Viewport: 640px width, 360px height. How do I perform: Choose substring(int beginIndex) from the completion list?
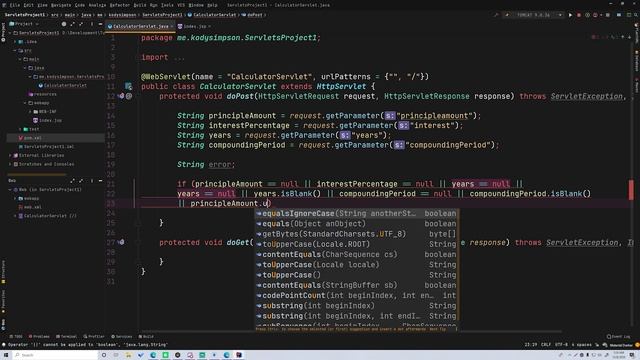point(356,306)
